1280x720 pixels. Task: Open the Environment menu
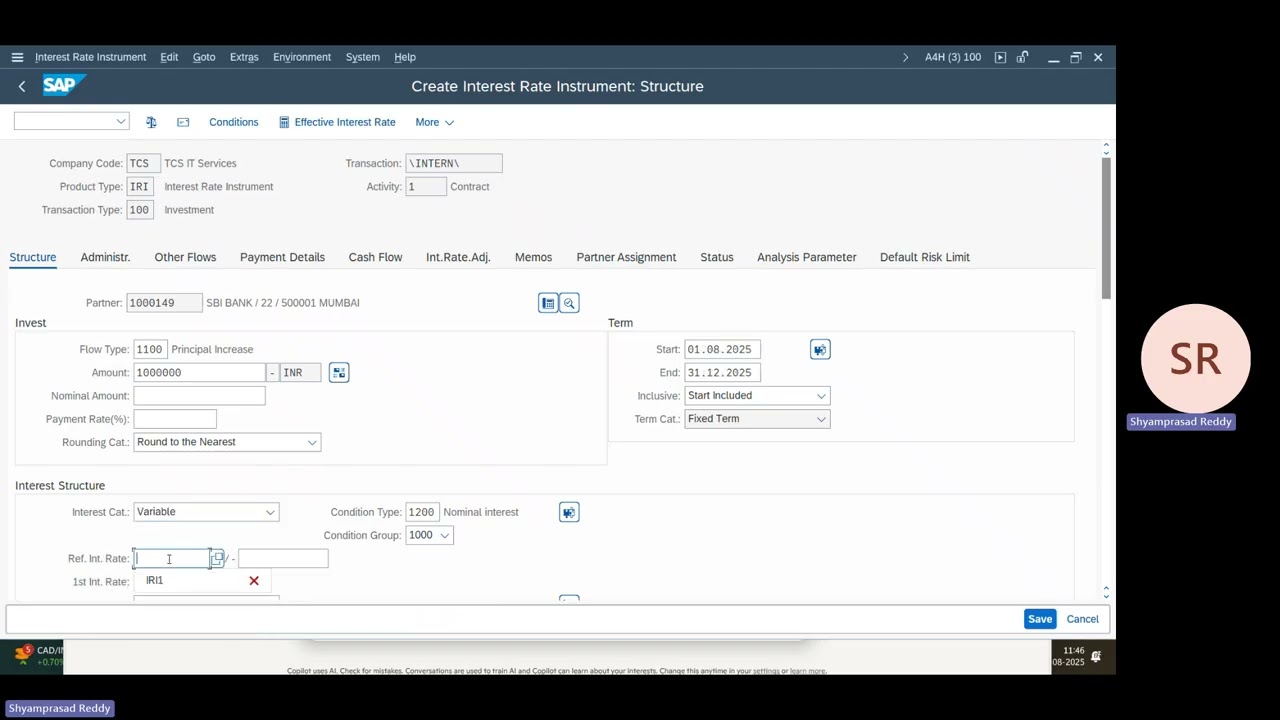click(302, 57)
